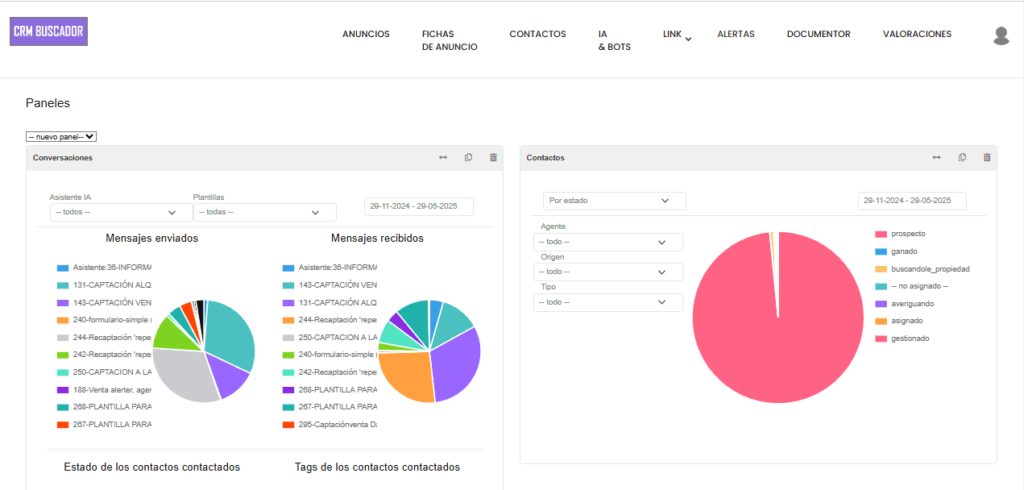Go to the CONTACTOS menu

537,34
